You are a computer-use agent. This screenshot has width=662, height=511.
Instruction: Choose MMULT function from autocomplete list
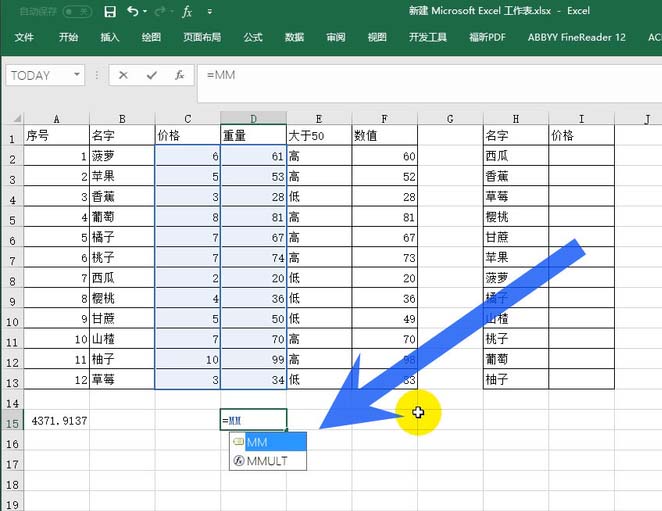(x=268, y=461)
